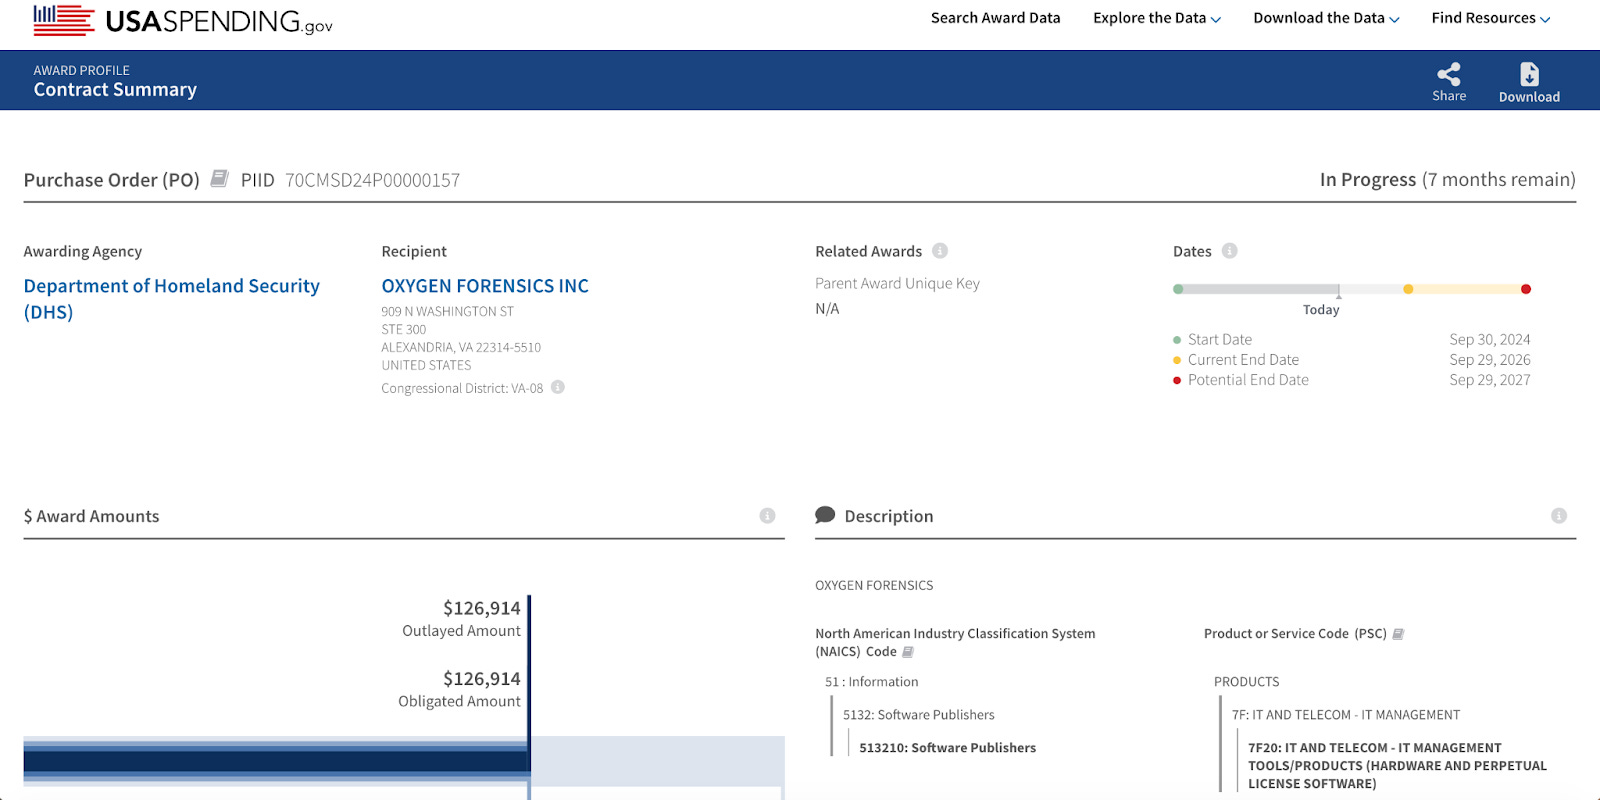Click OXYGEN FORENSICS description text
This screenshot has width=1600, height=800.
874,586
